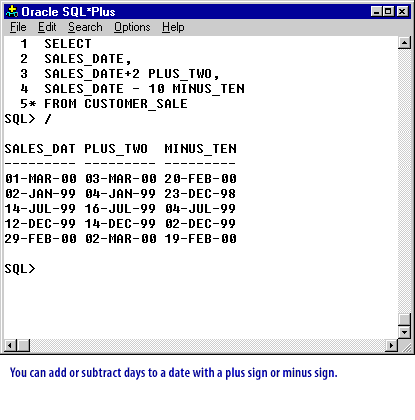This screenshot has height=420, width=415.
Task: Click the horizontal scrollbar thumb
Action: tap(23, 345)
